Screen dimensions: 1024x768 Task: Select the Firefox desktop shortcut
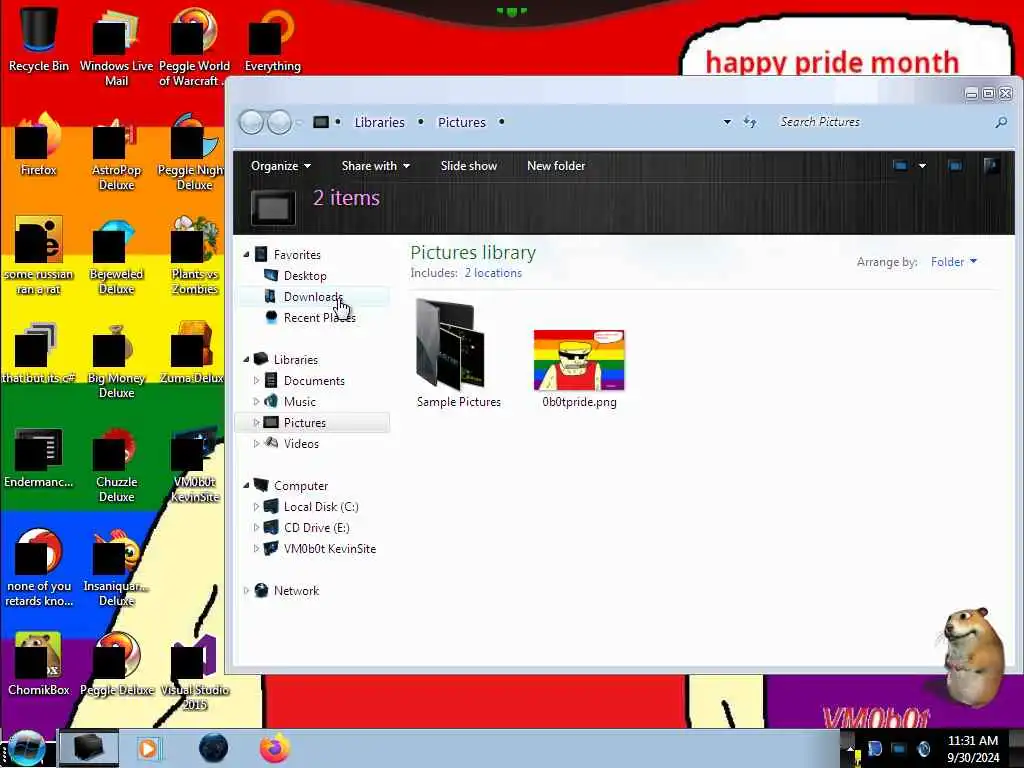tap(39, 144)
